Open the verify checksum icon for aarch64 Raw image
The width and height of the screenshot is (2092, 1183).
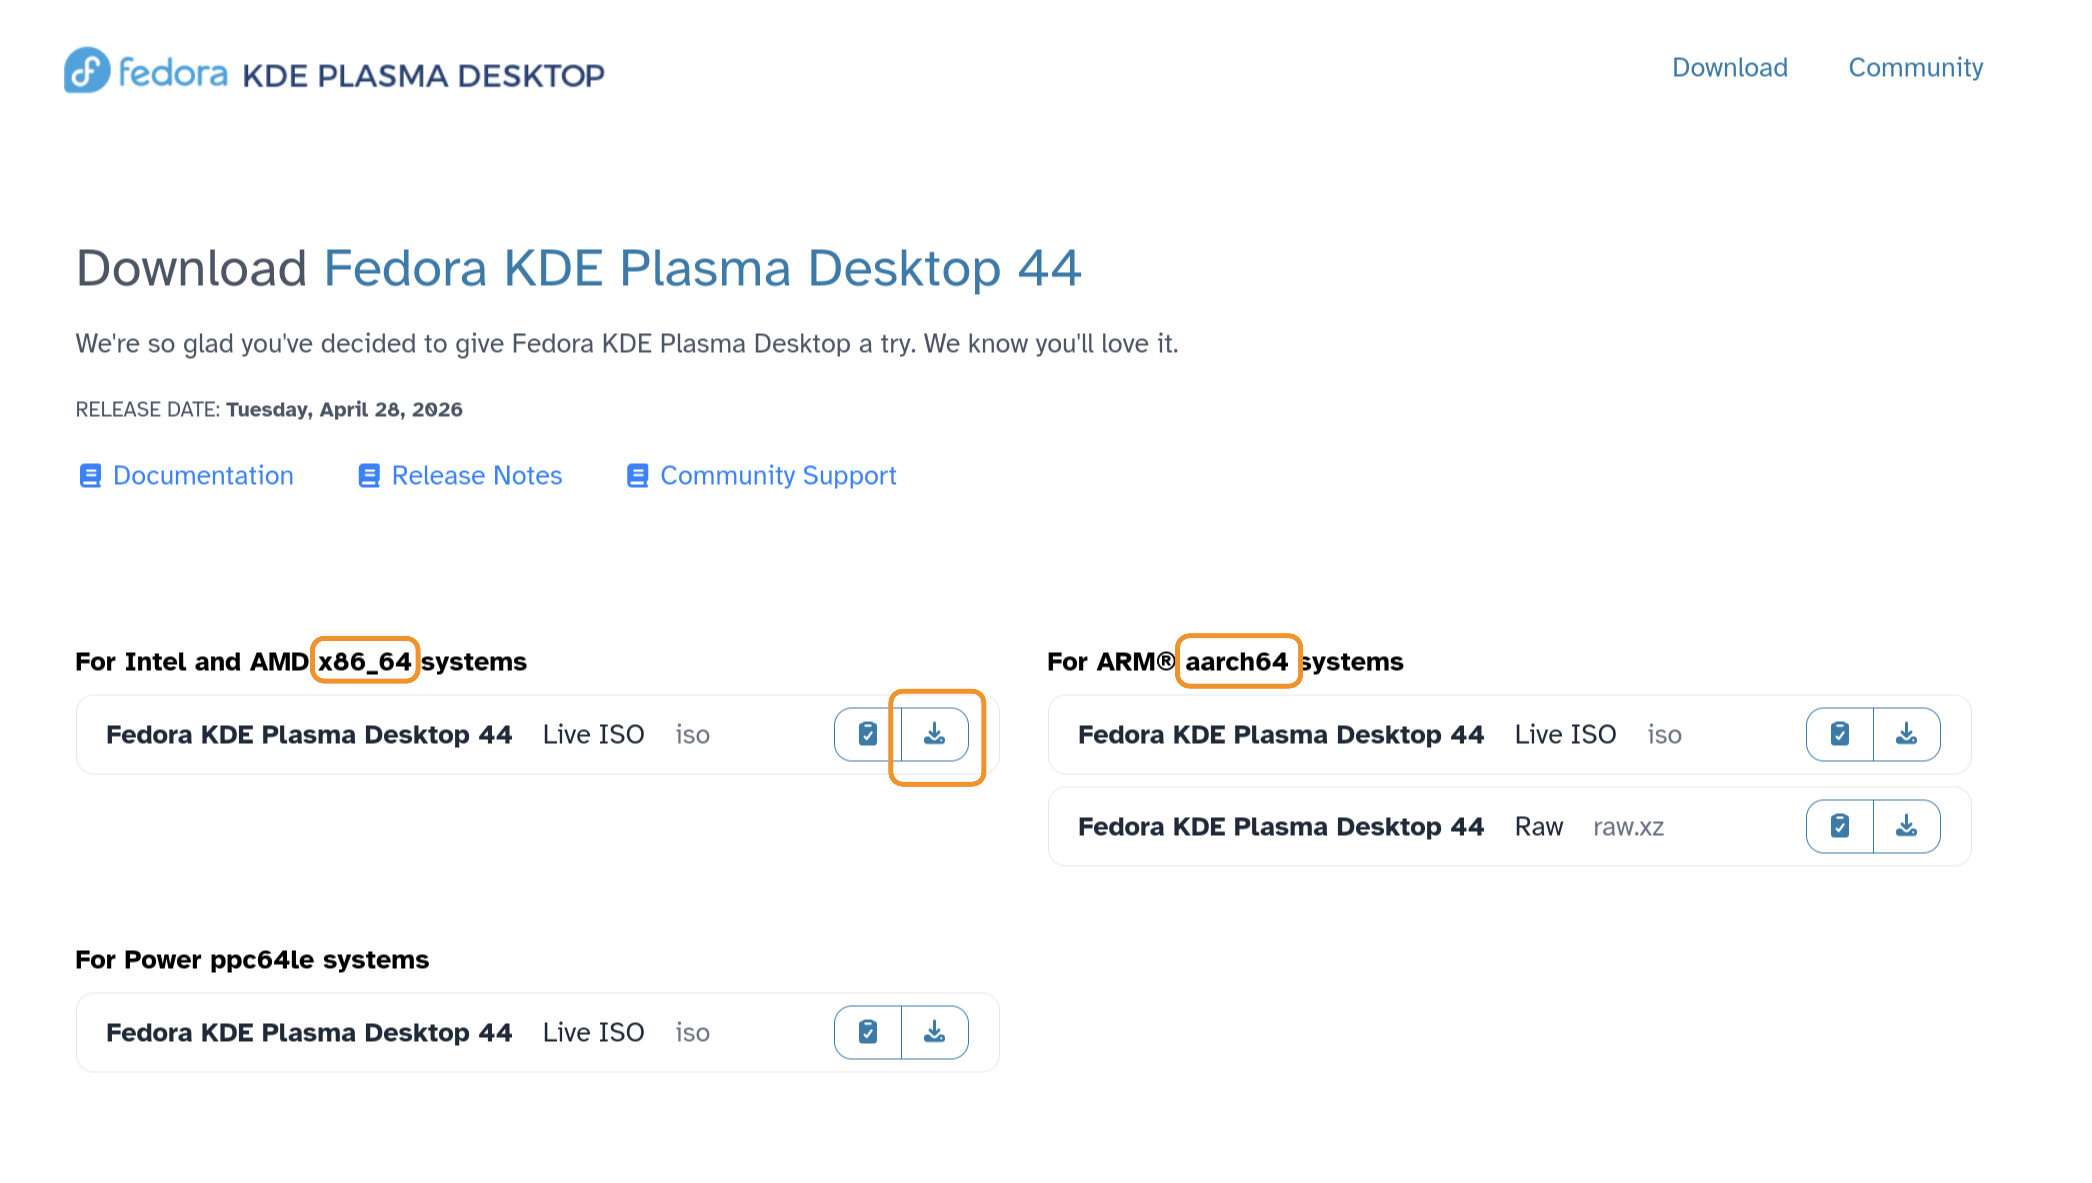coord(1840,826)
